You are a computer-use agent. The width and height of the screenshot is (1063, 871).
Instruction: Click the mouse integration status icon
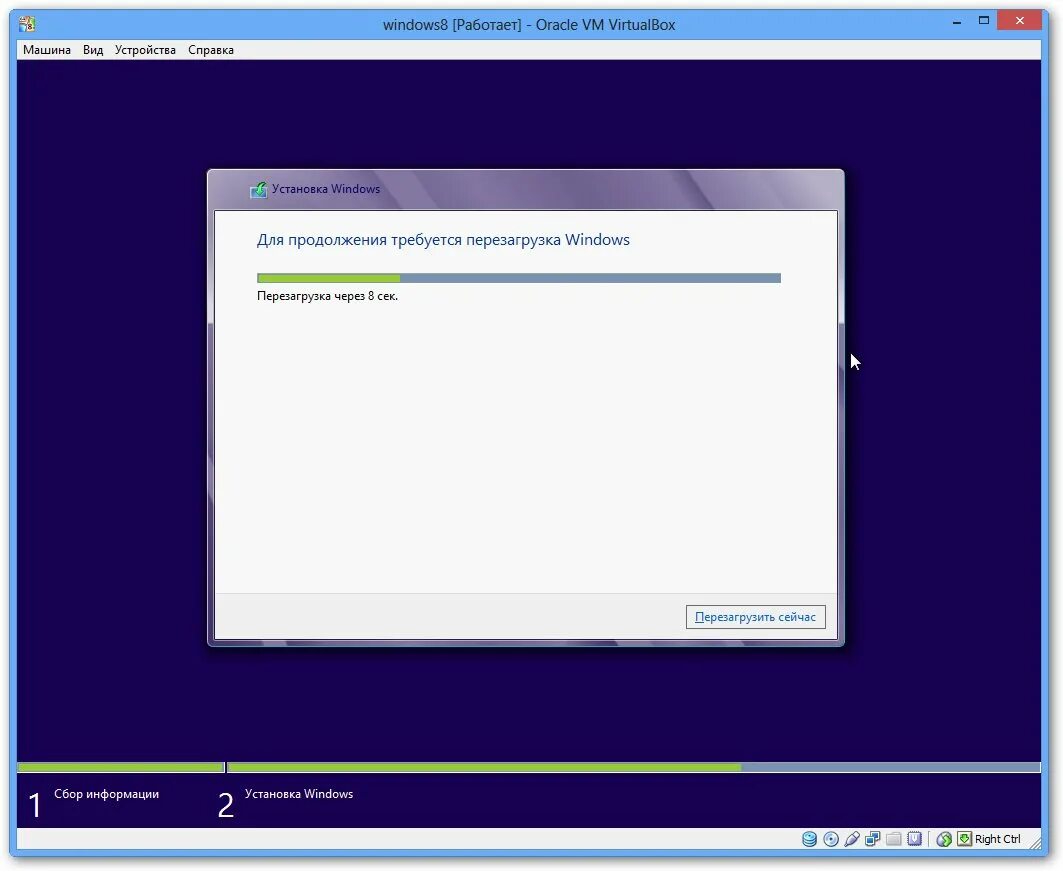point(944,839)
